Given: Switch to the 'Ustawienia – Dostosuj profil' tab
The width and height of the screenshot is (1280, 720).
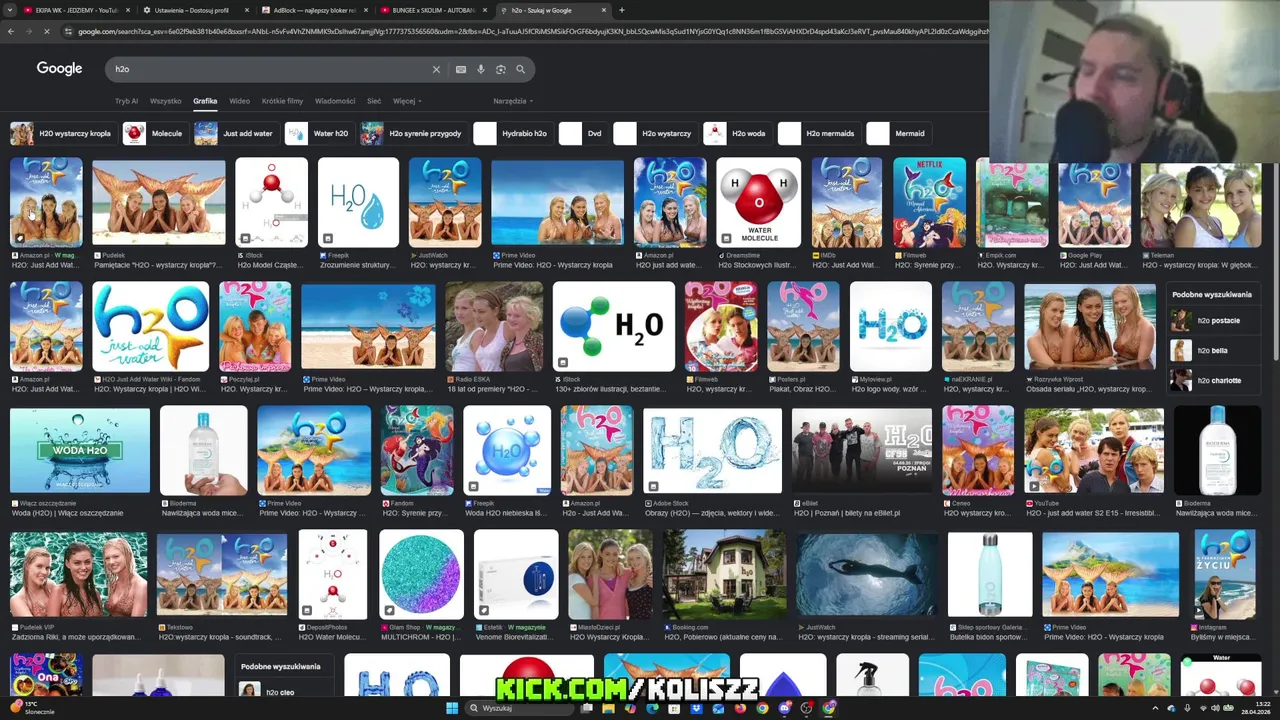Looking at the screenshot, I should pos(193,10).
